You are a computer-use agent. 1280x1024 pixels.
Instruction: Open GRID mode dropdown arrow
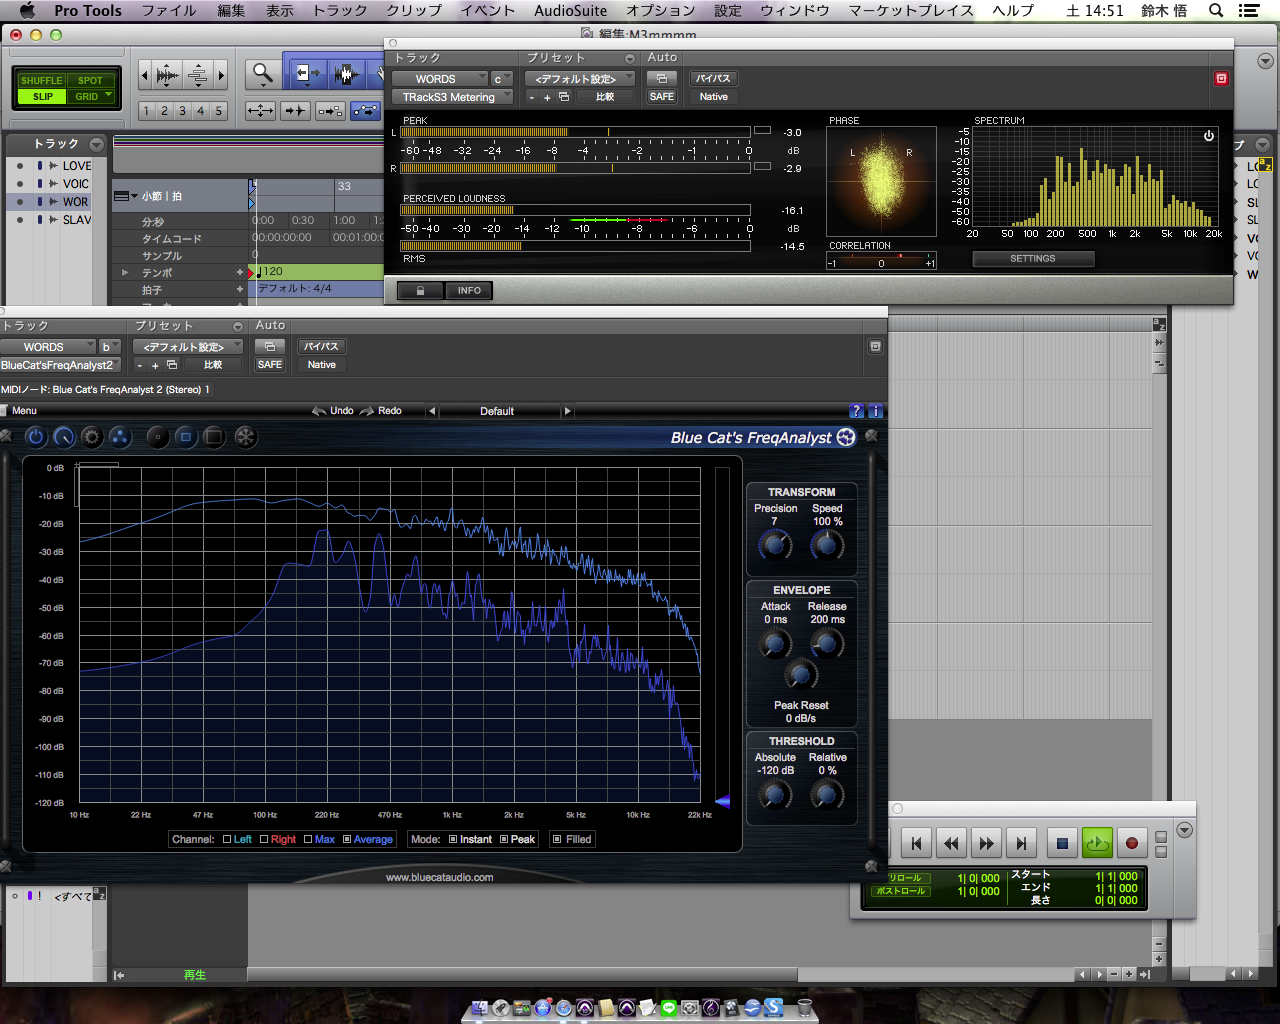tap(109, 96)
